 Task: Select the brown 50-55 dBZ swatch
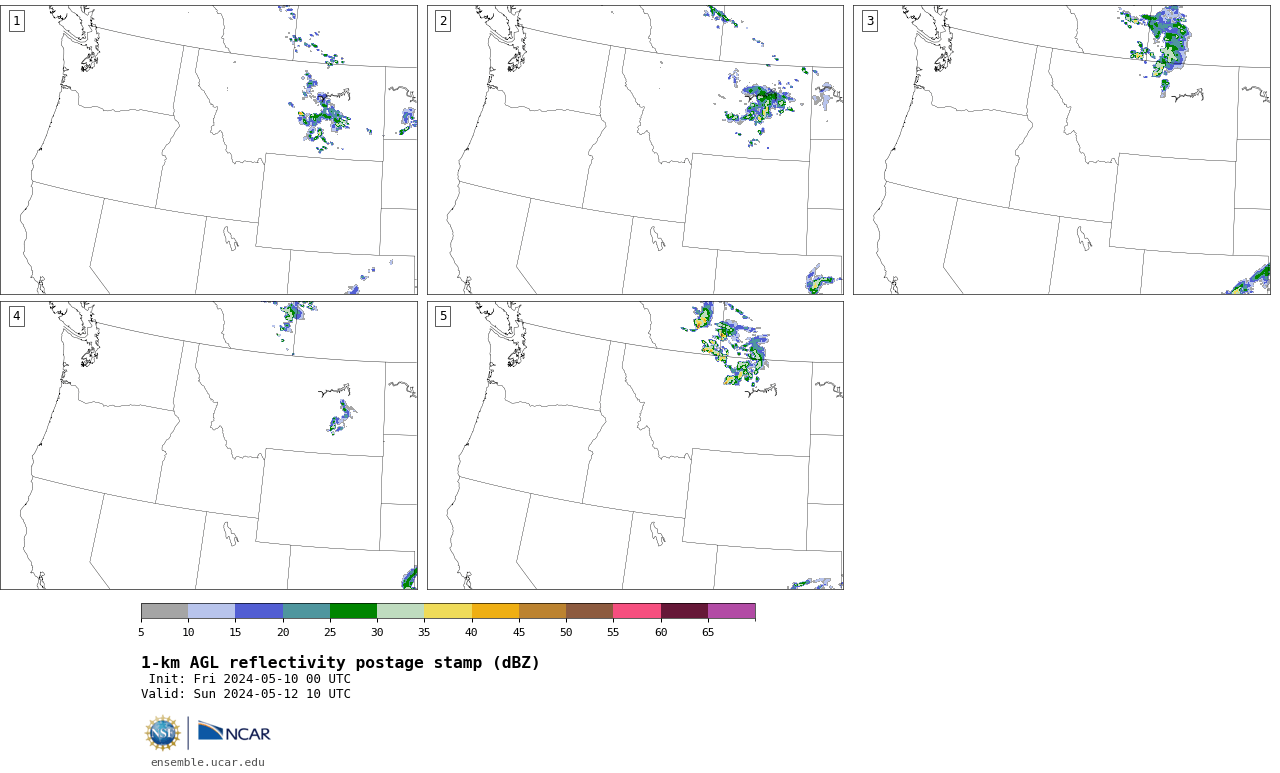click(590, 611)
